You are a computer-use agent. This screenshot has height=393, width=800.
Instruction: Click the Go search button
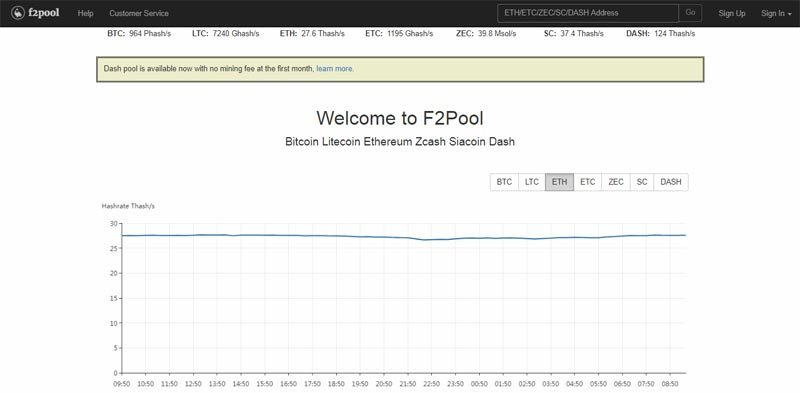point(690,13)
